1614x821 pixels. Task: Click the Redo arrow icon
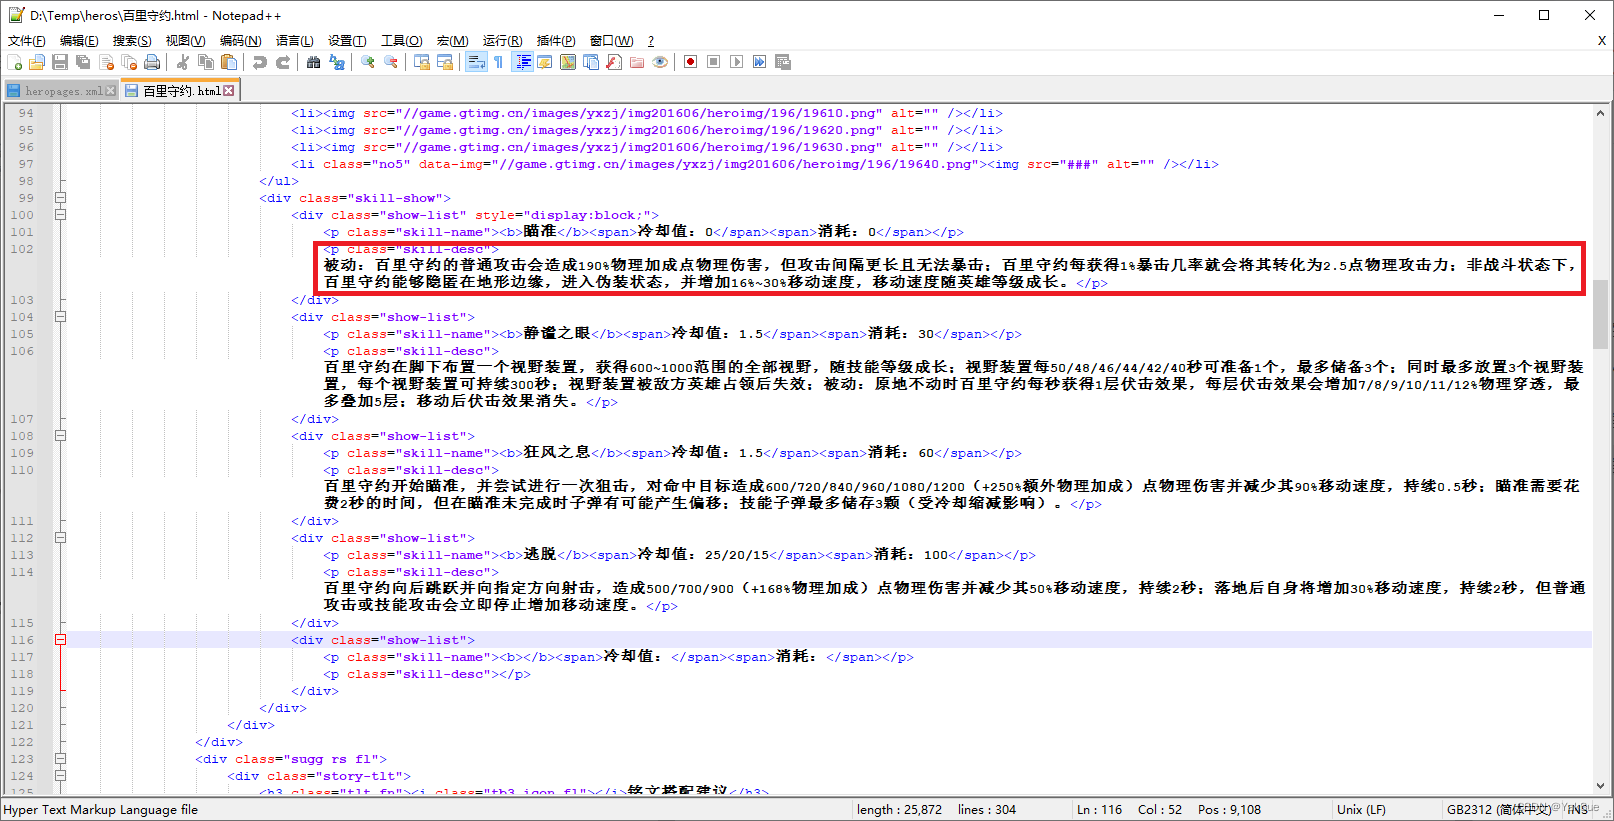[x=283, y=62]
